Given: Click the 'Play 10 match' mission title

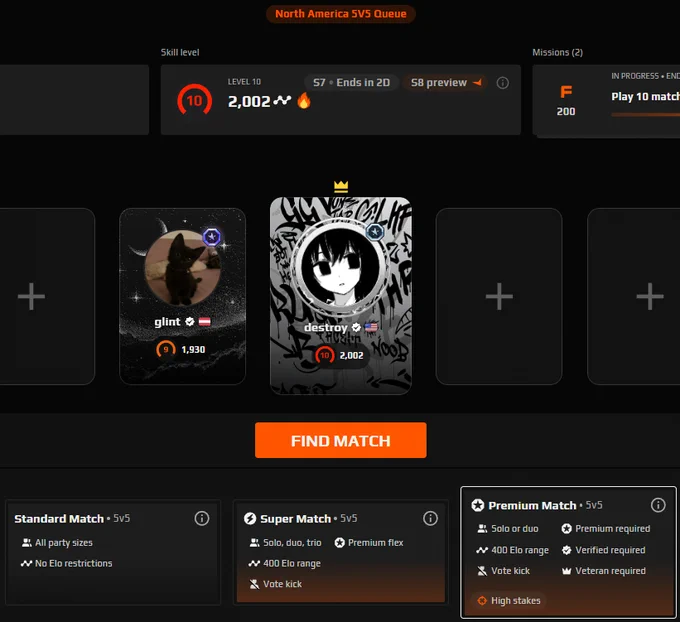Looking at the screenshot, I should (x=646, y=96).
